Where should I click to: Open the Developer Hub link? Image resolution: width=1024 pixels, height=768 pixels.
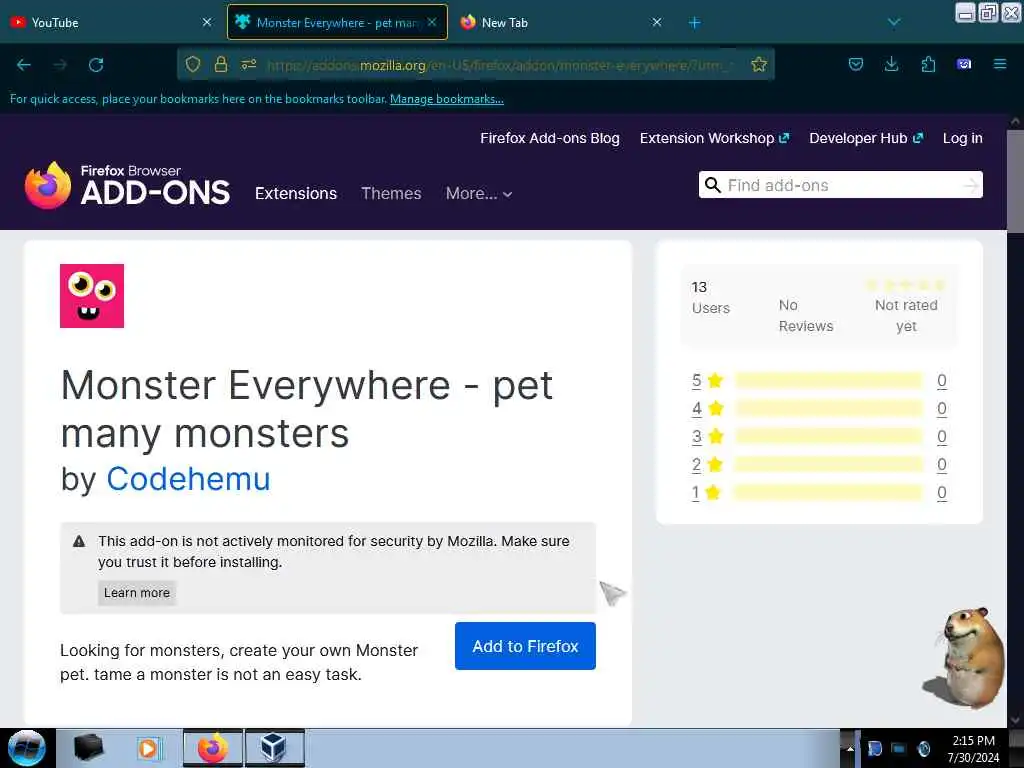tap(866, 138)
